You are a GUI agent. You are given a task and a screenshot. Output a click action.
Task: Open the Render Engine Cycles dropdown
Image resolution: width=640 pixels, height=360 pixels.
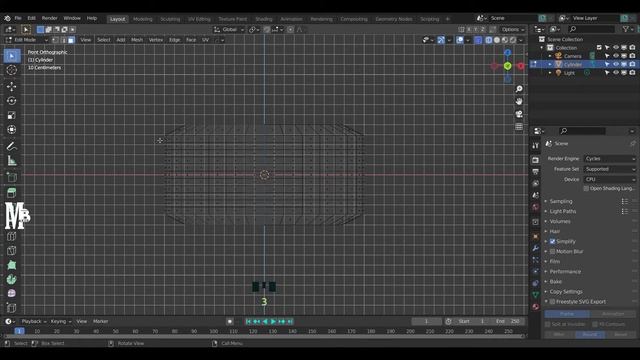610,159
